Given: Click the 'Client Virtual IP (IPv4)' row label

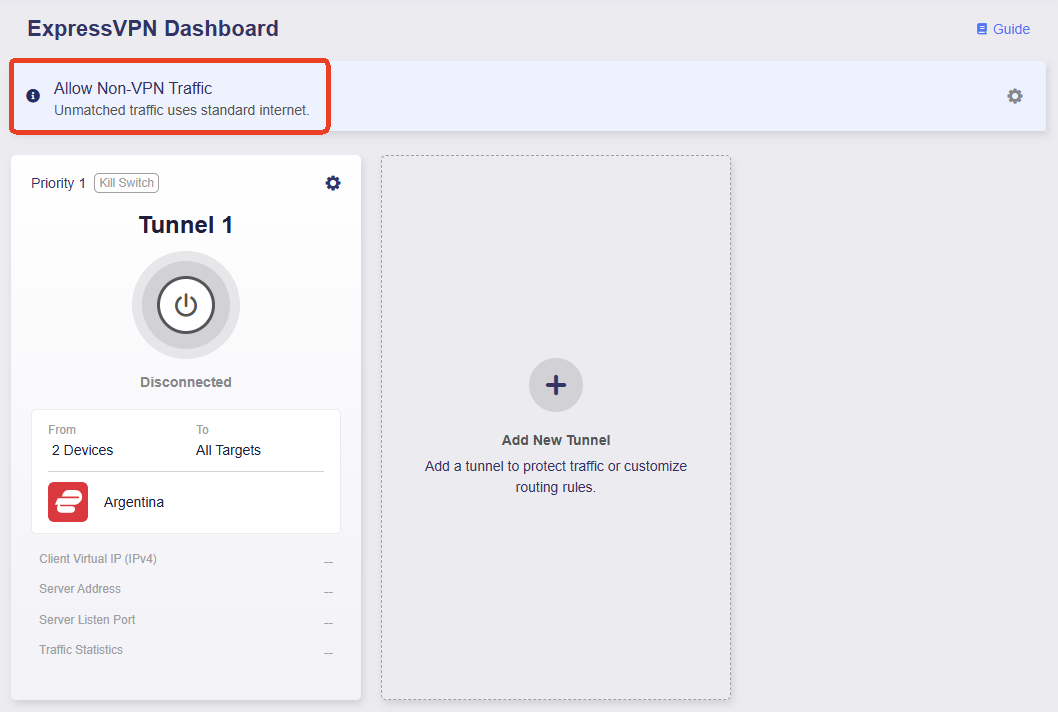Looking at the screenshot, I should tap(98, 559).
